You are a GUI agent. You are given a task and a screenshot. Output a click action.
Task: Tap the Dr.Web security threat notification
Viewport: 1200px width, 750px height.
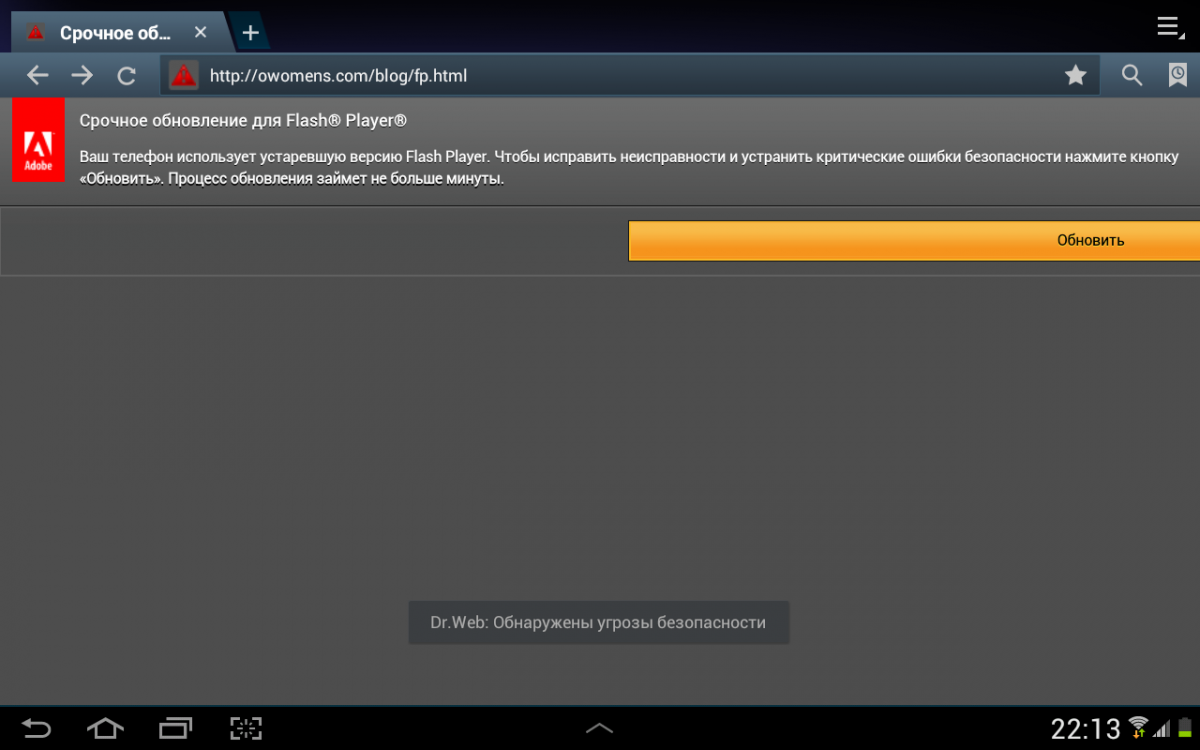[x=598, y=622]
